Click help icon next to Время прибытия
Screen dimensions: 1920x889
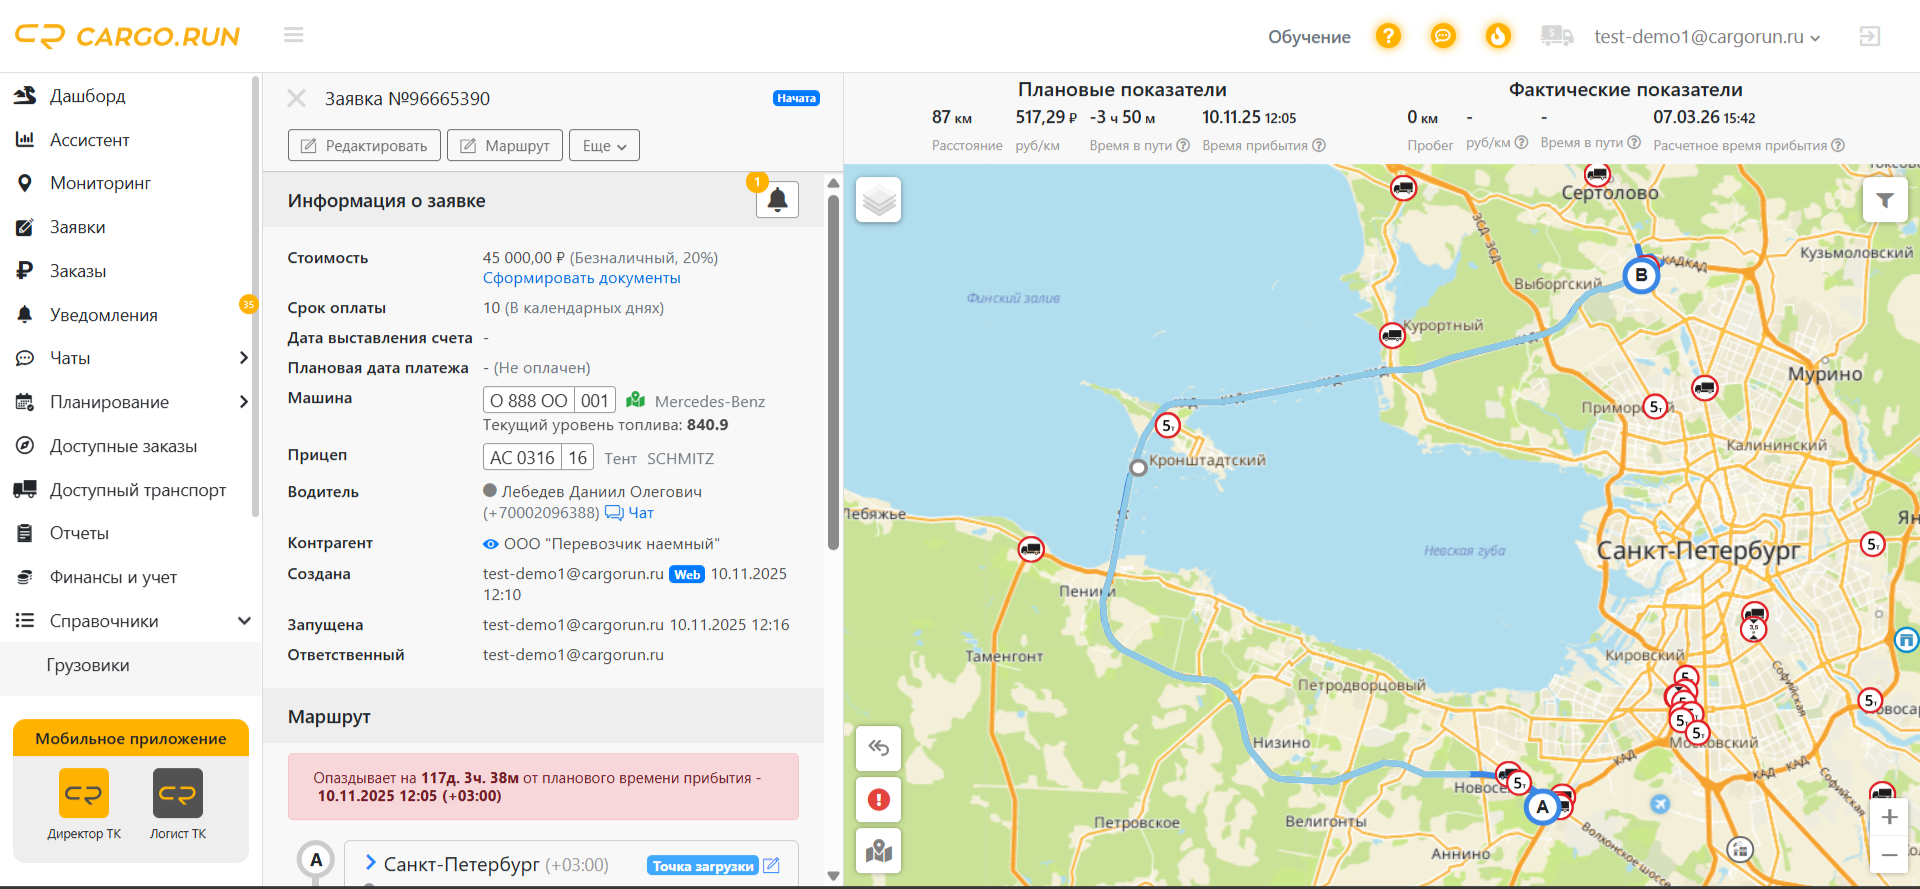pos(1319,145)
